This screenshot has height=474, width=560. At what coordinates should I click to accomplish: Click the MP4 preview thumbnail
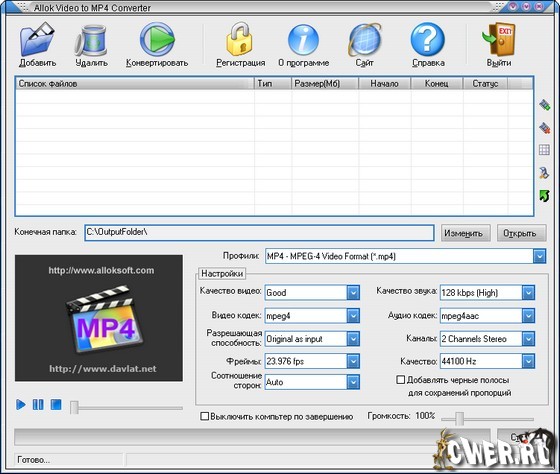coord(99,318)
